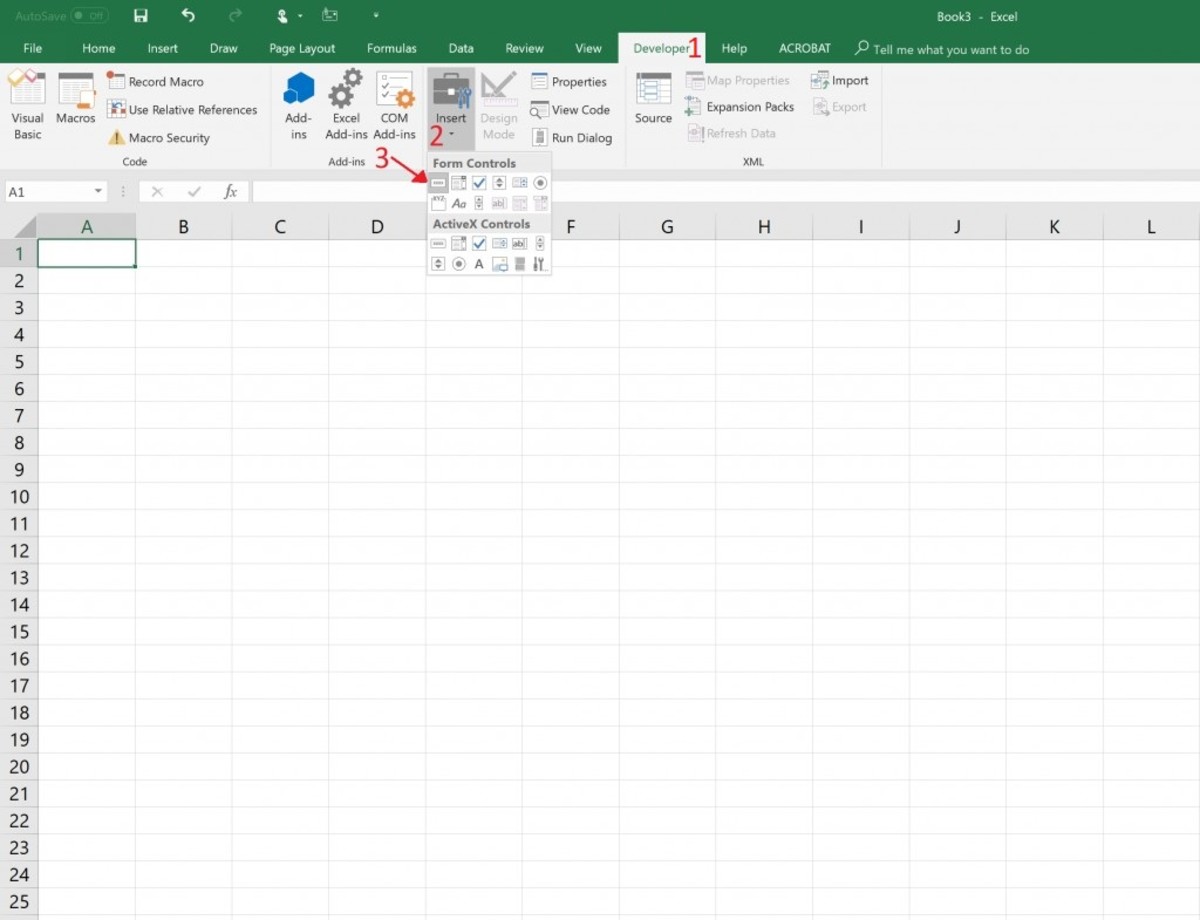Insert a Check Box form control
1200x920 pixels.
coord(479,183)
